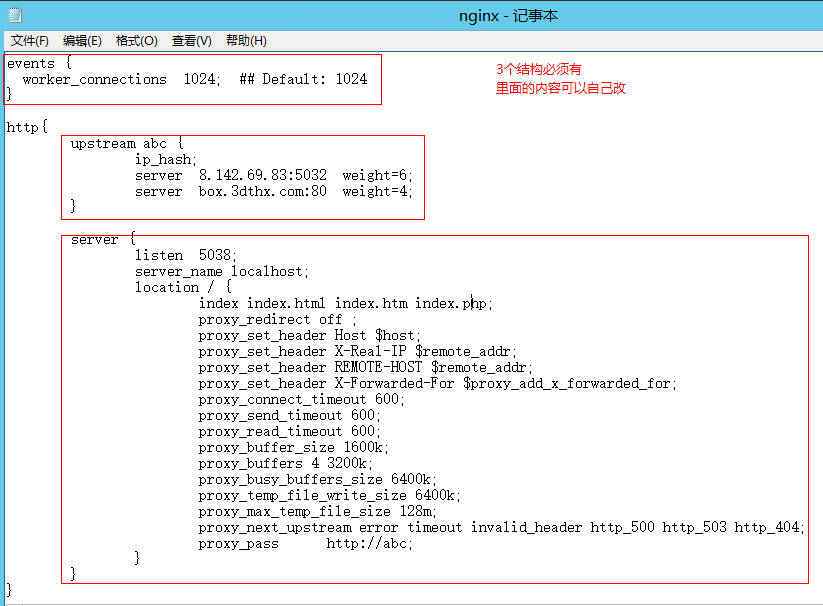Place cursor on listen 5038 line

(186, 255)
